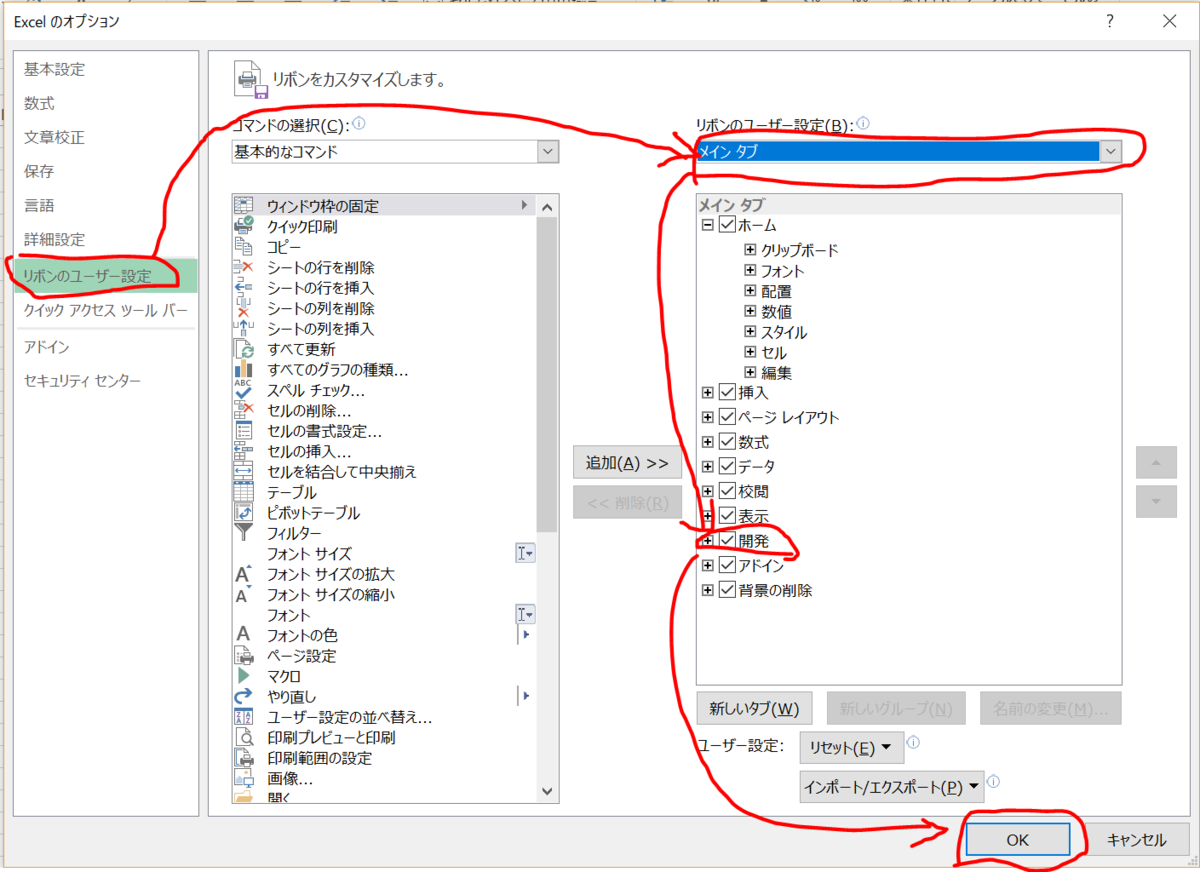The width and height of the screenshot is (1200, 872).
Task: Click the すべて更新 refresh icon
Action: (243, 349)
